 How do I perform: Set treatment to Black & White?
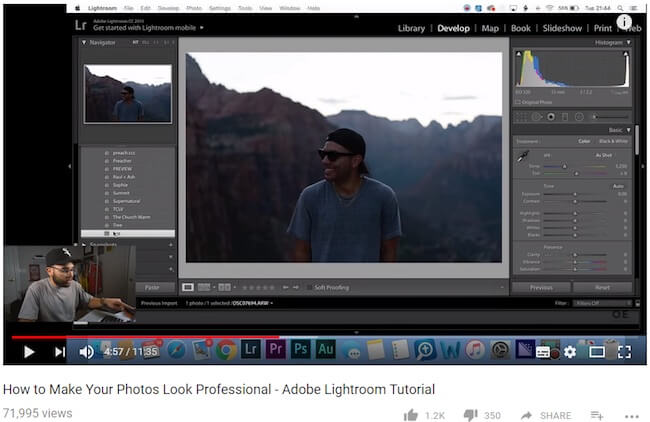[614, 141]
